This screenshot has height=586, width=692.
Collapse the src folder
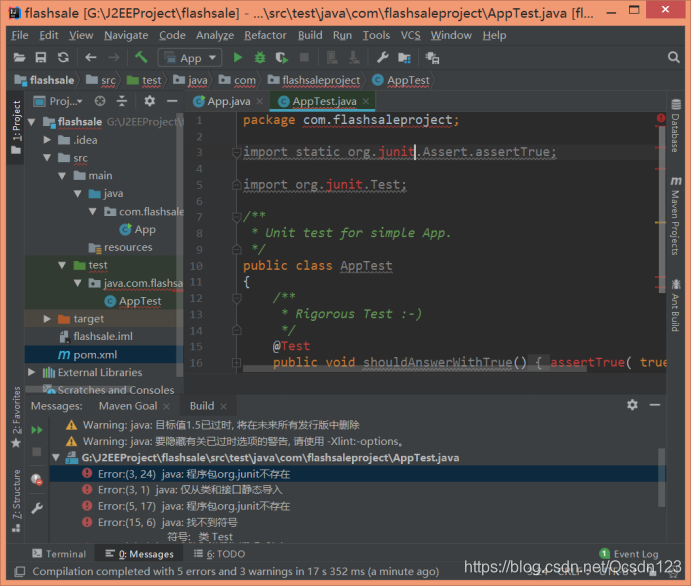point(47,158)
